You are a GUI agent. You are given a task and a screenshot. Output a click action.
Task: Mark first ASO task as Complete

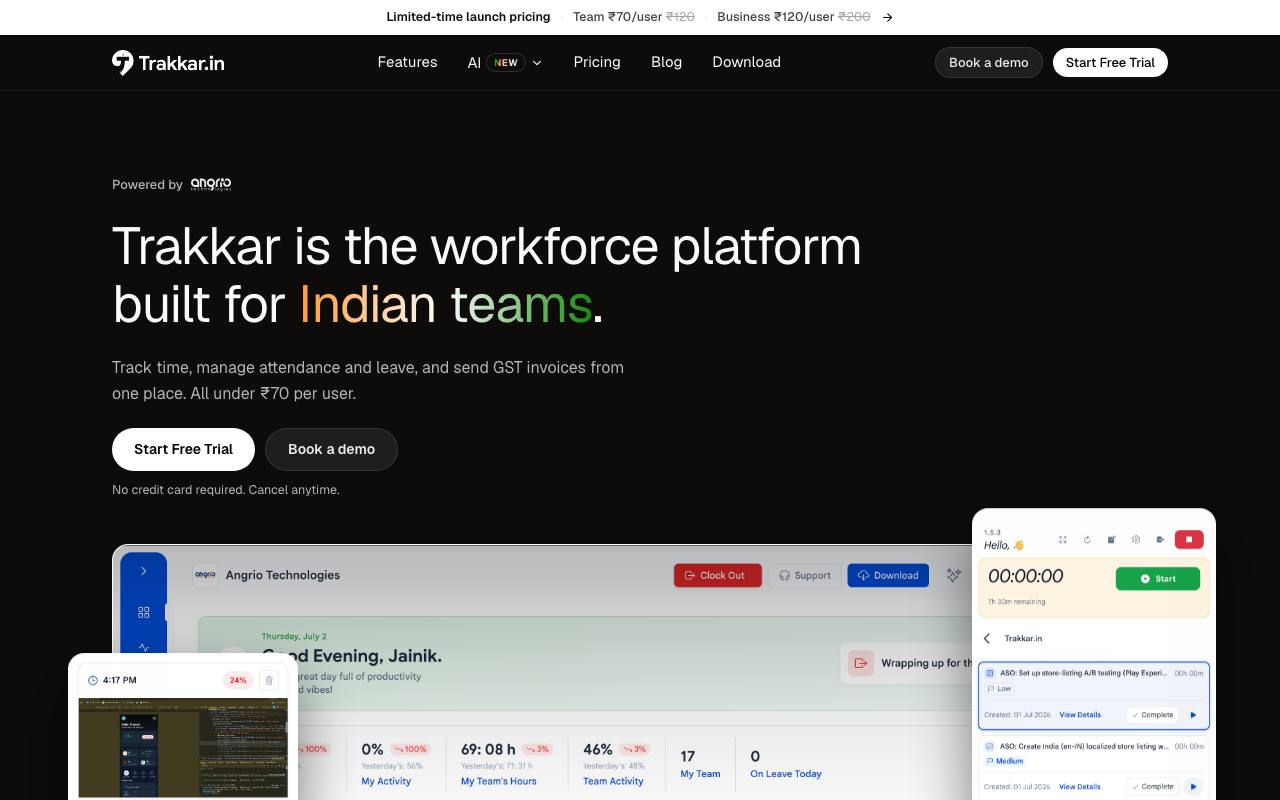click(x=1153, y=715)
